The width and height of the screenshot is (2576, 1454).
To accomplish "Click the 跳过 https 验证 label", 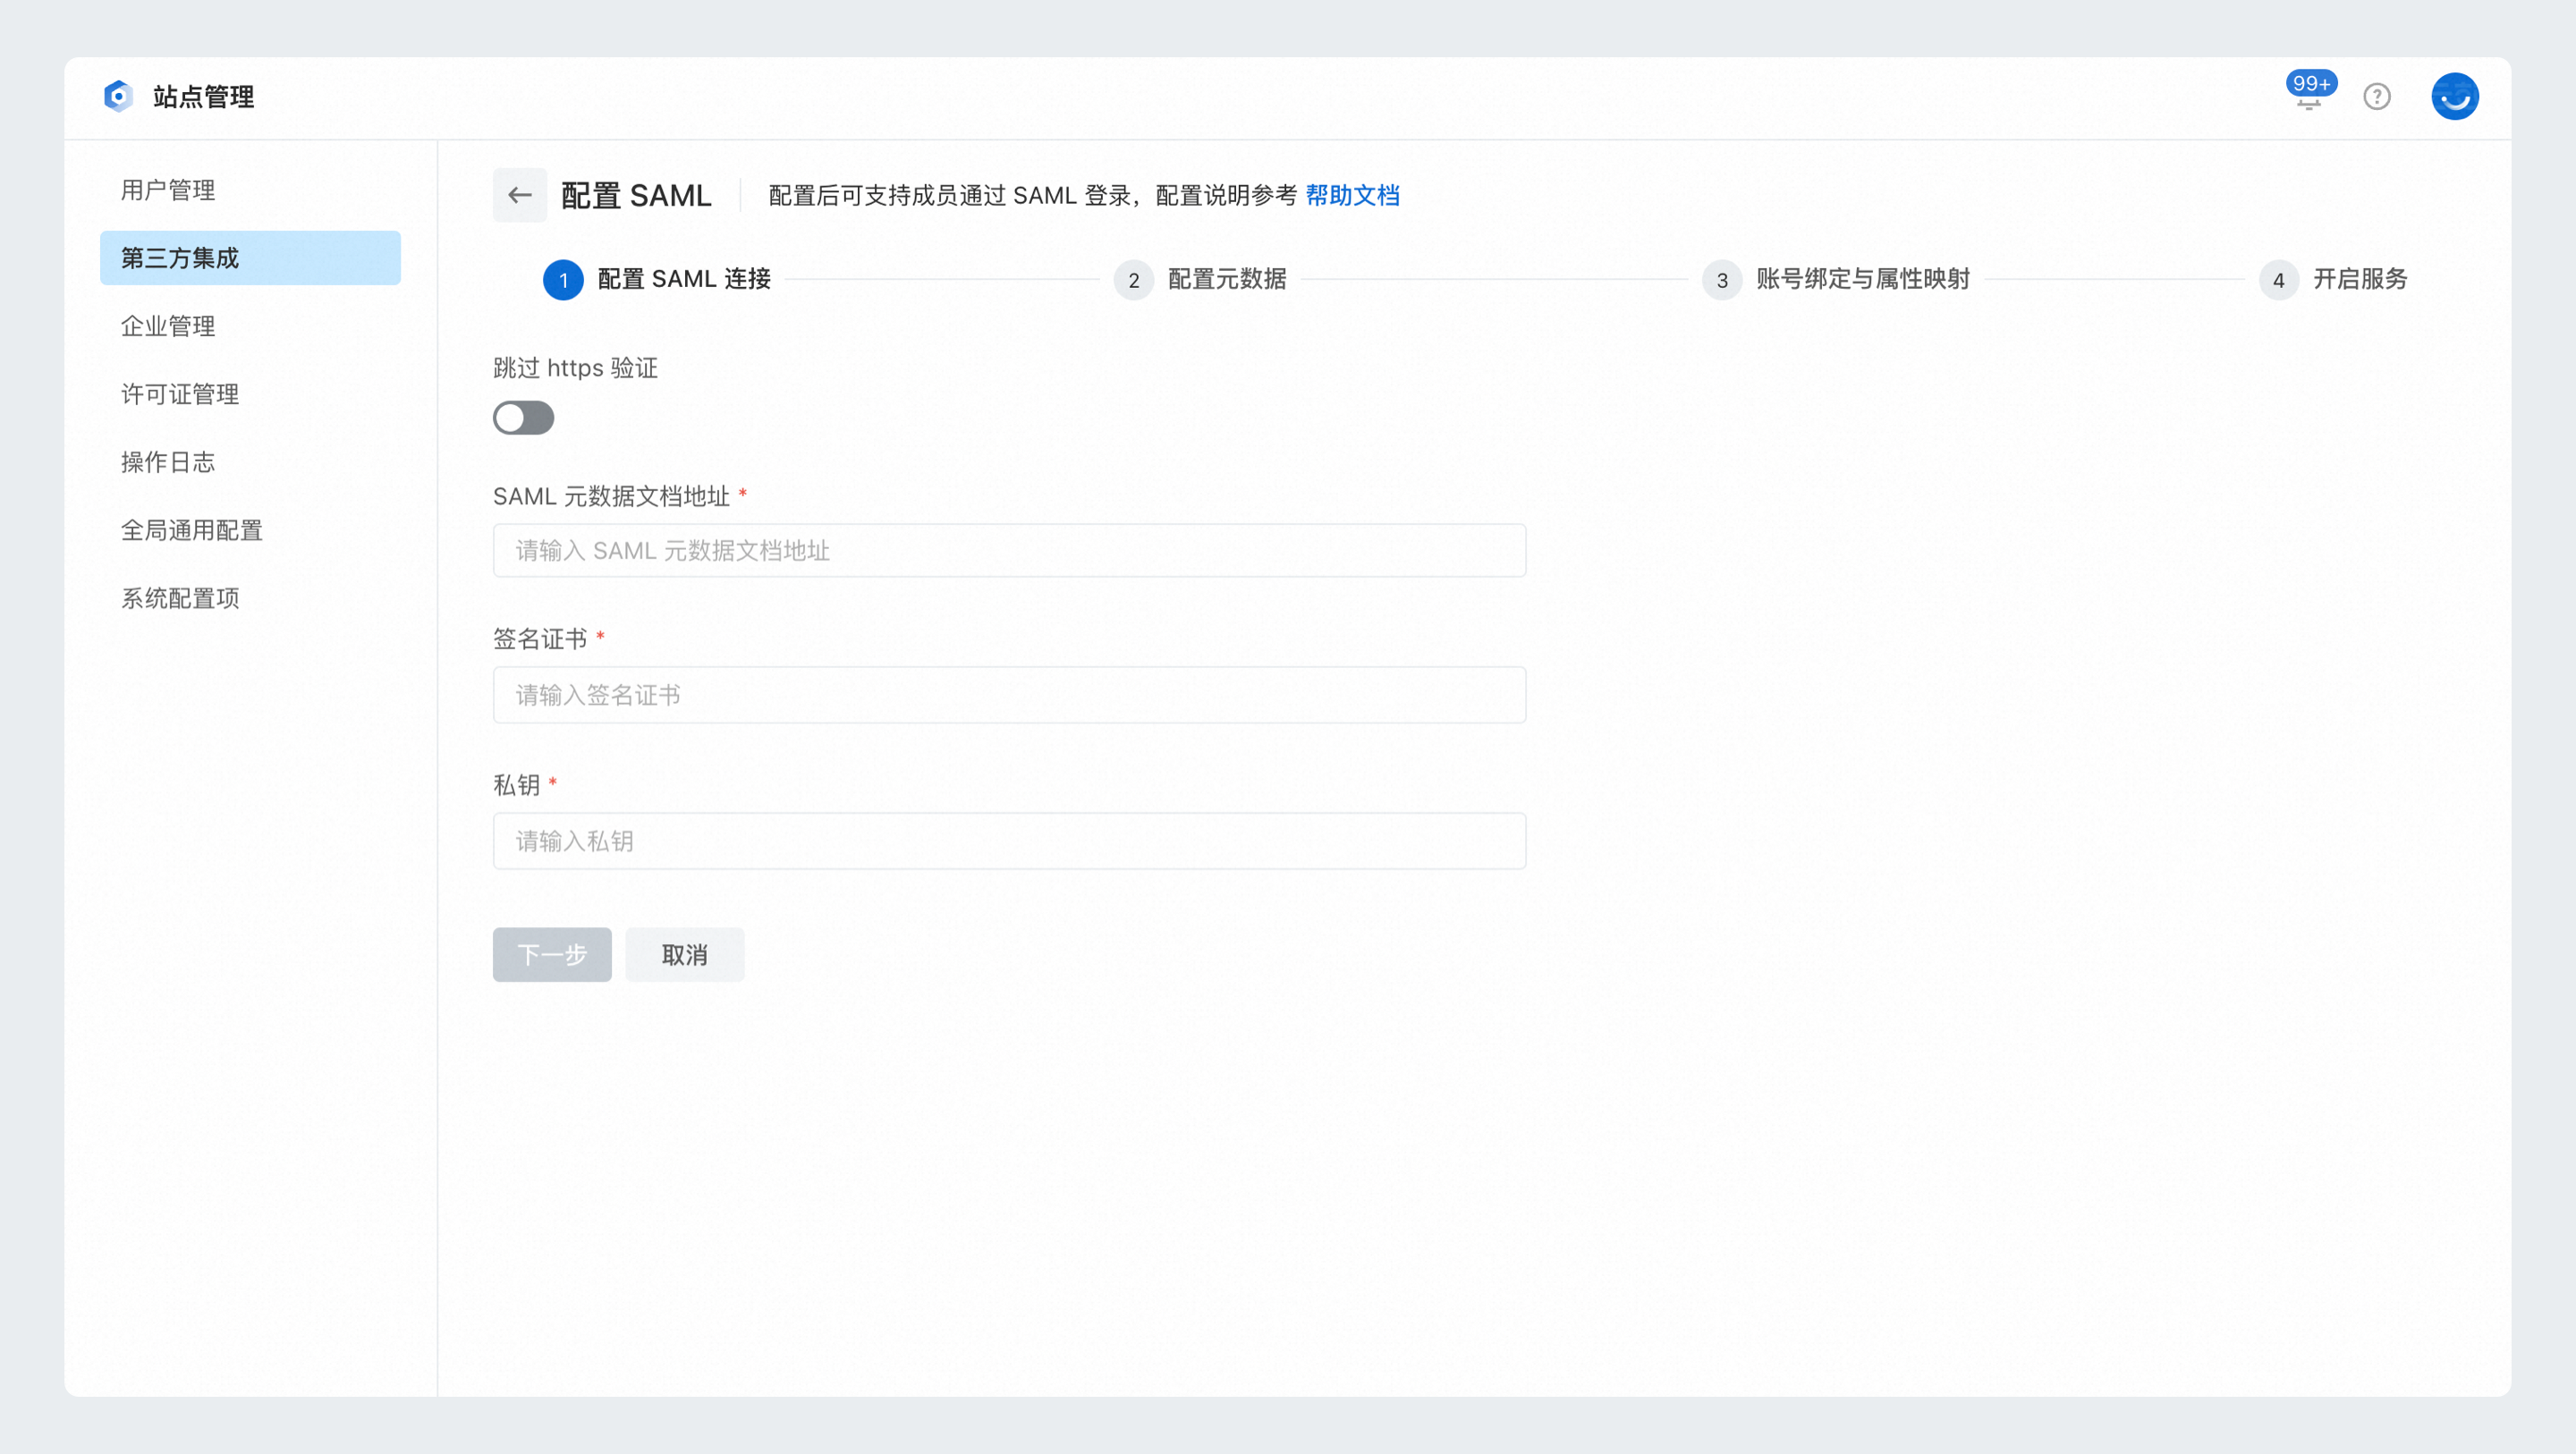I will coord(575,368).
